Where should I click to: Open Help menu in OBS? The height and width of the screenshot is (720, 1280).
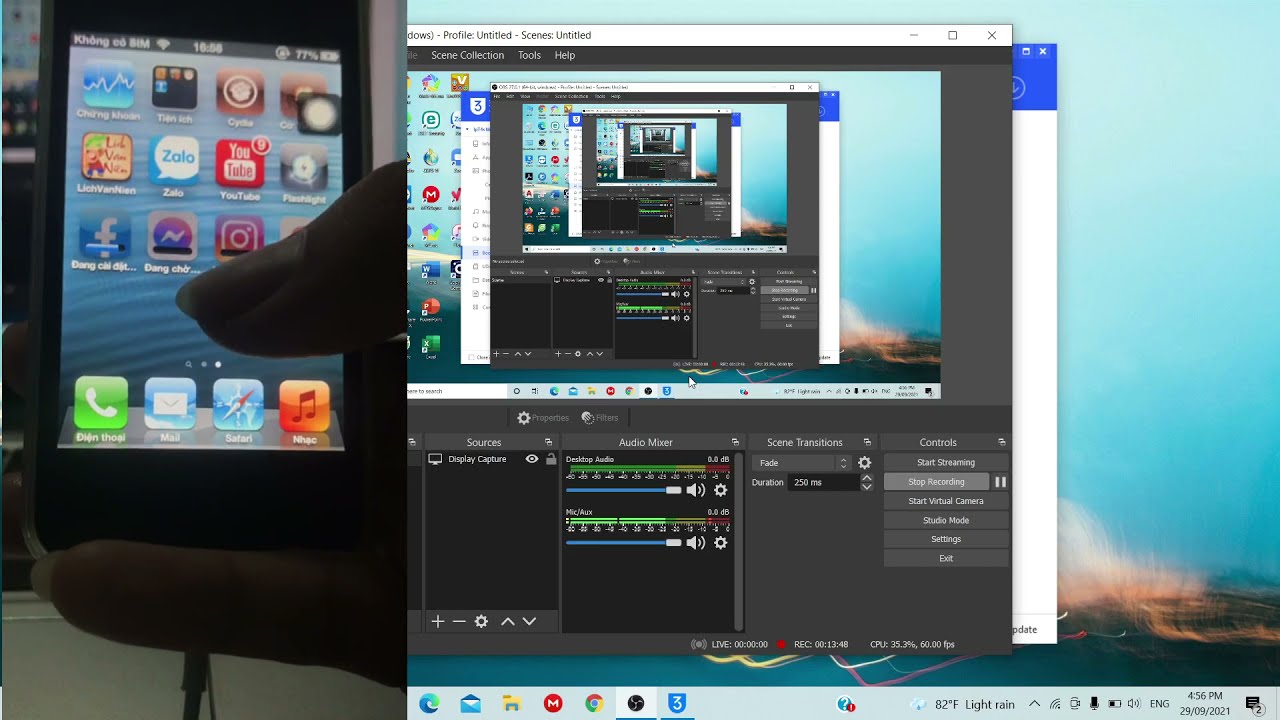[x=565, y=55]
